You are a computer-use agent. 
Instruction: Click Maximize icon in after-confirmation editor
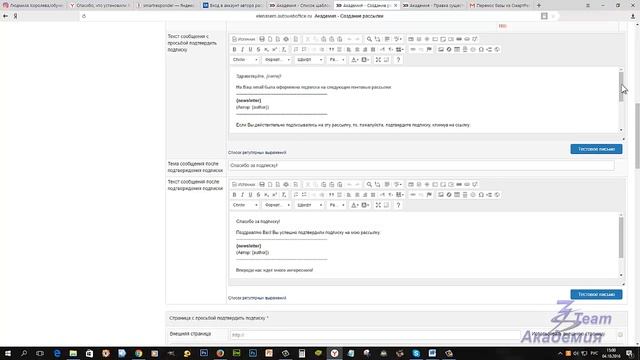pos(378,205)
